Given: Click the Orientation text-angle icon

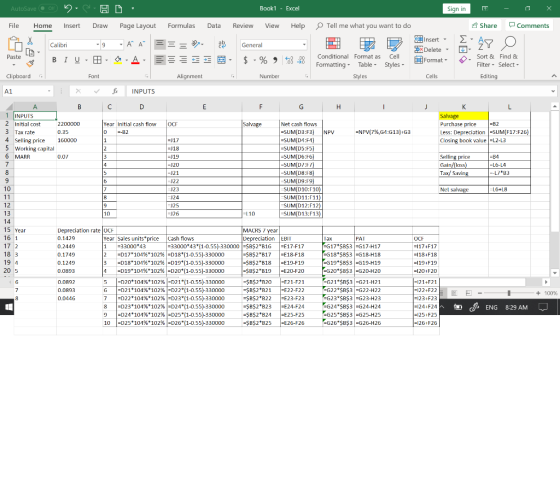Looking at the screenshot, I should (196, 44).
